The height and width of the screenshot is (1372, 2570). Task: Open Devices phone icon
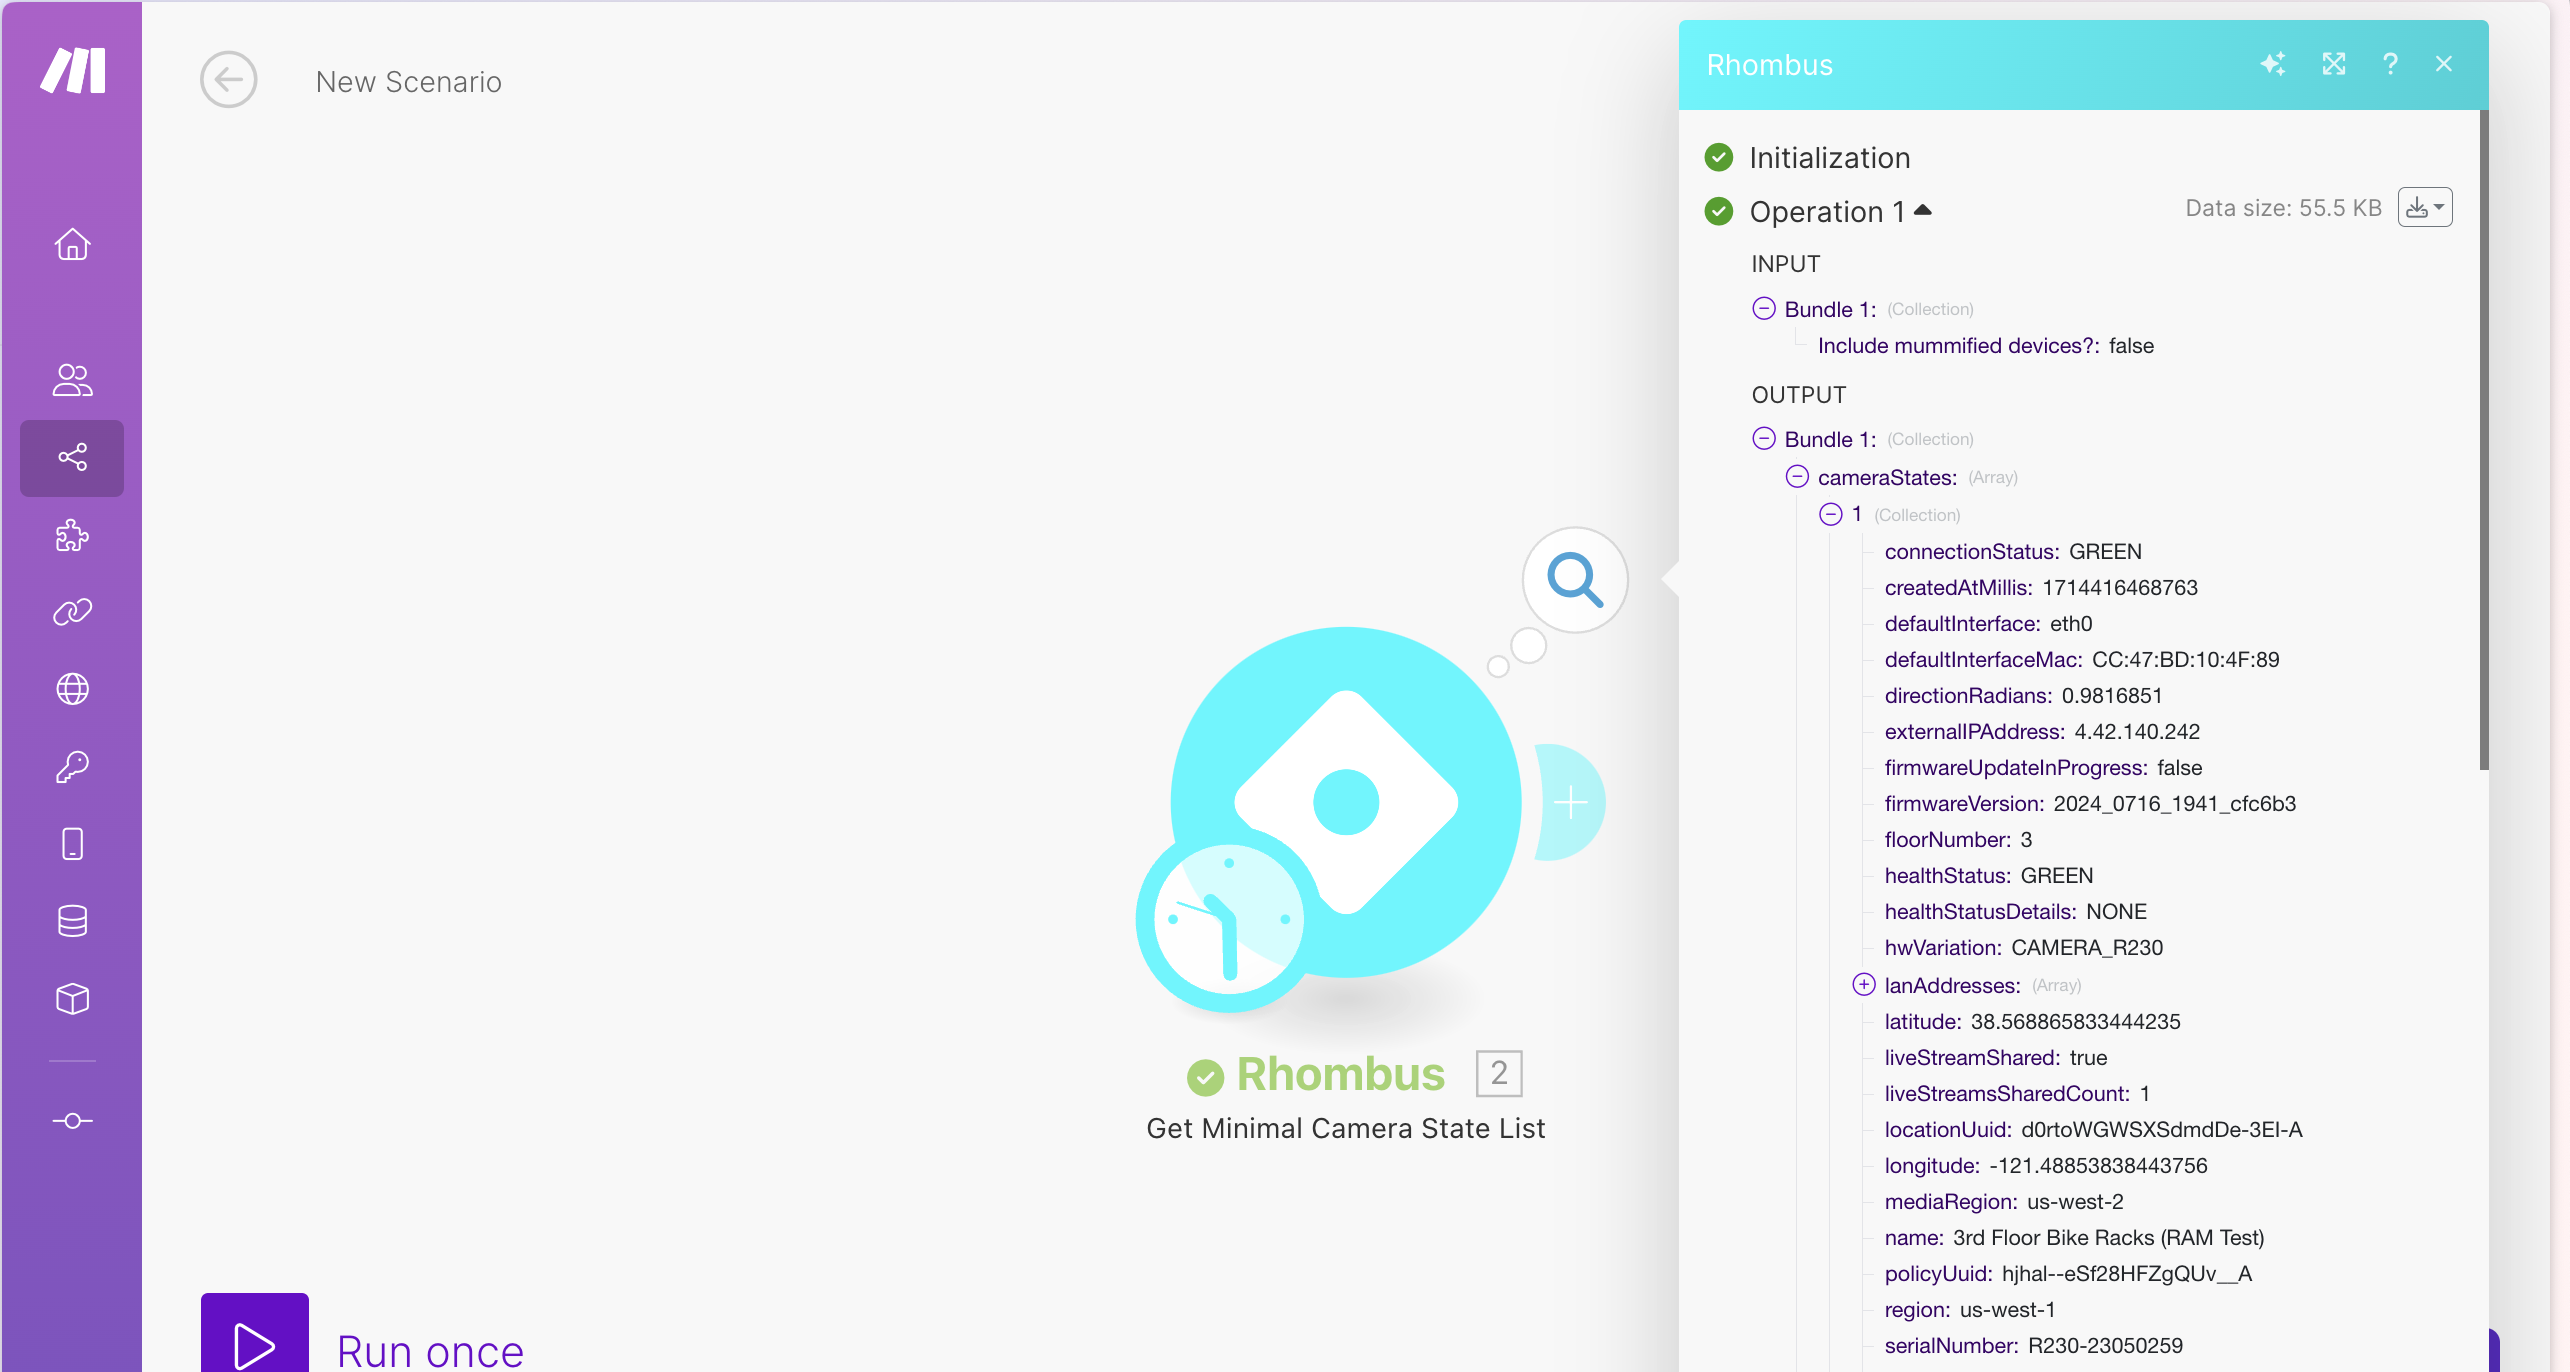tap(72, 844)
